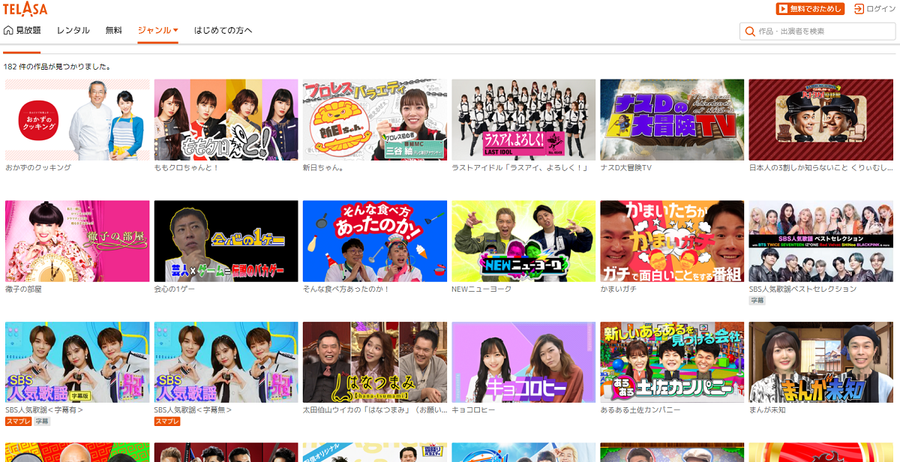Open the キョコロヒー thumbnail
This screenshot has height=462, width=900.
[523, 362]
